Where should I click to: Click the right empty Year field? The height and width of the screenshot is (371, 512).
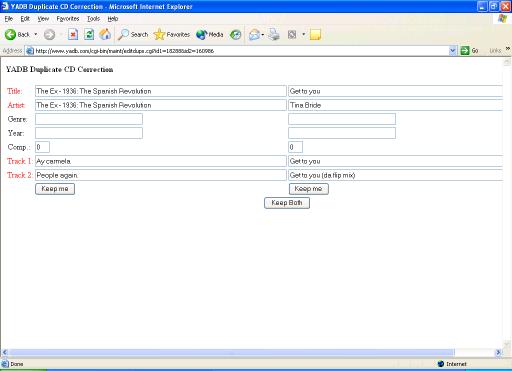[342, 133]
